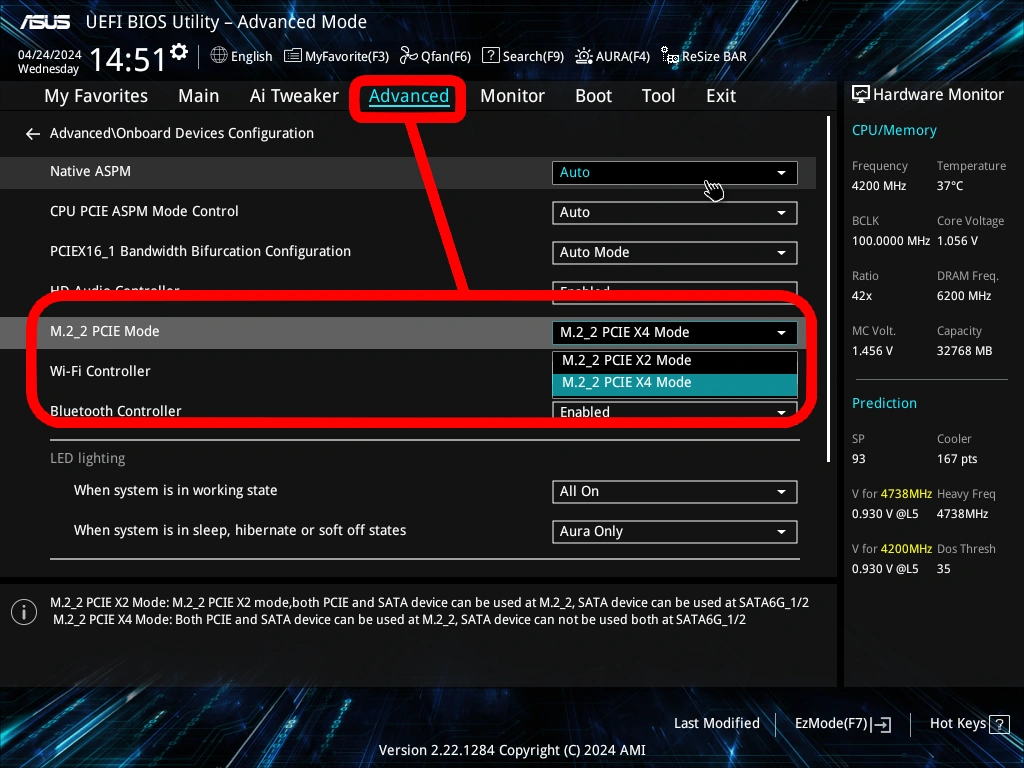Viewport: 1024px width, 768px height.
Task: Open the Hot Keys question mark icon
Action: pyautogui.click(x=999, y=724)
